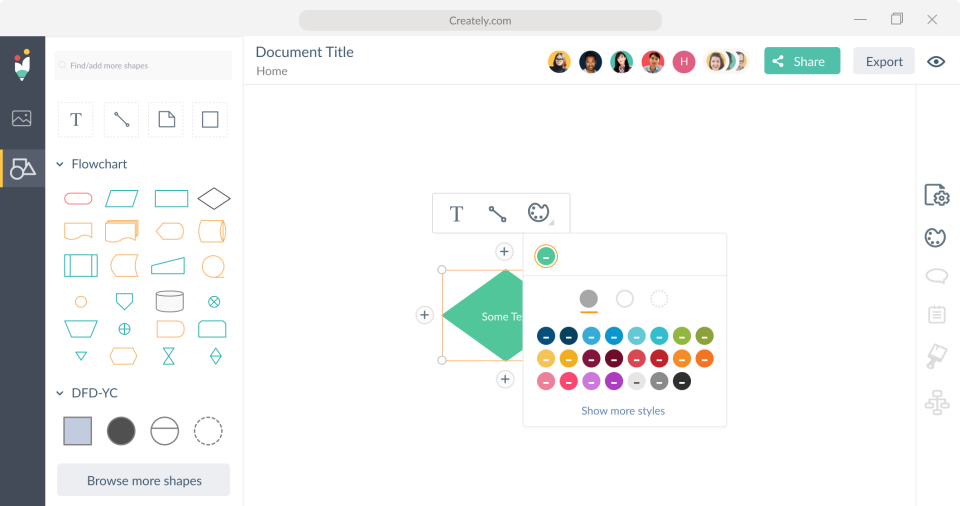
Task: Go to the Home breadcrumb
Action: (x=272, y=71)
